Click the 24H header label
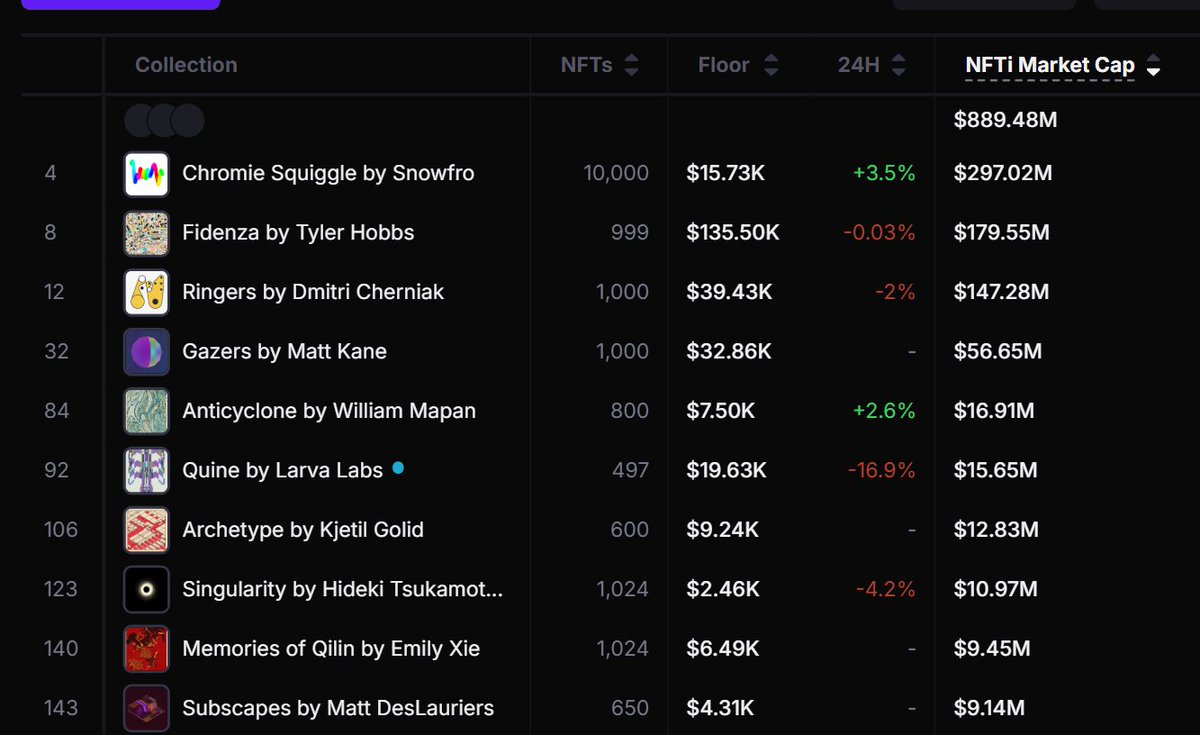 coord(859,65)
